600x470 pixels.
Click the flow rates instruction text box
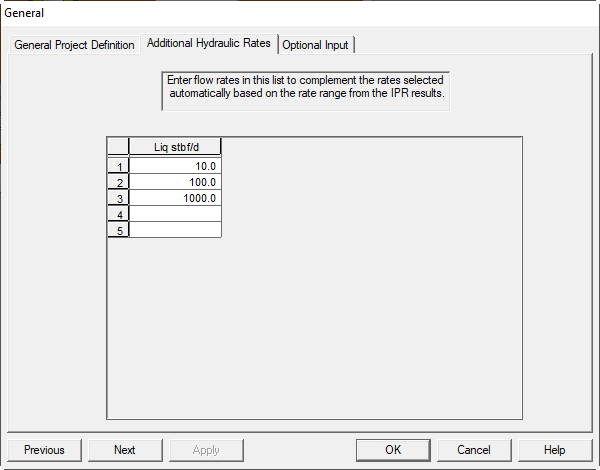pos(306,91)
